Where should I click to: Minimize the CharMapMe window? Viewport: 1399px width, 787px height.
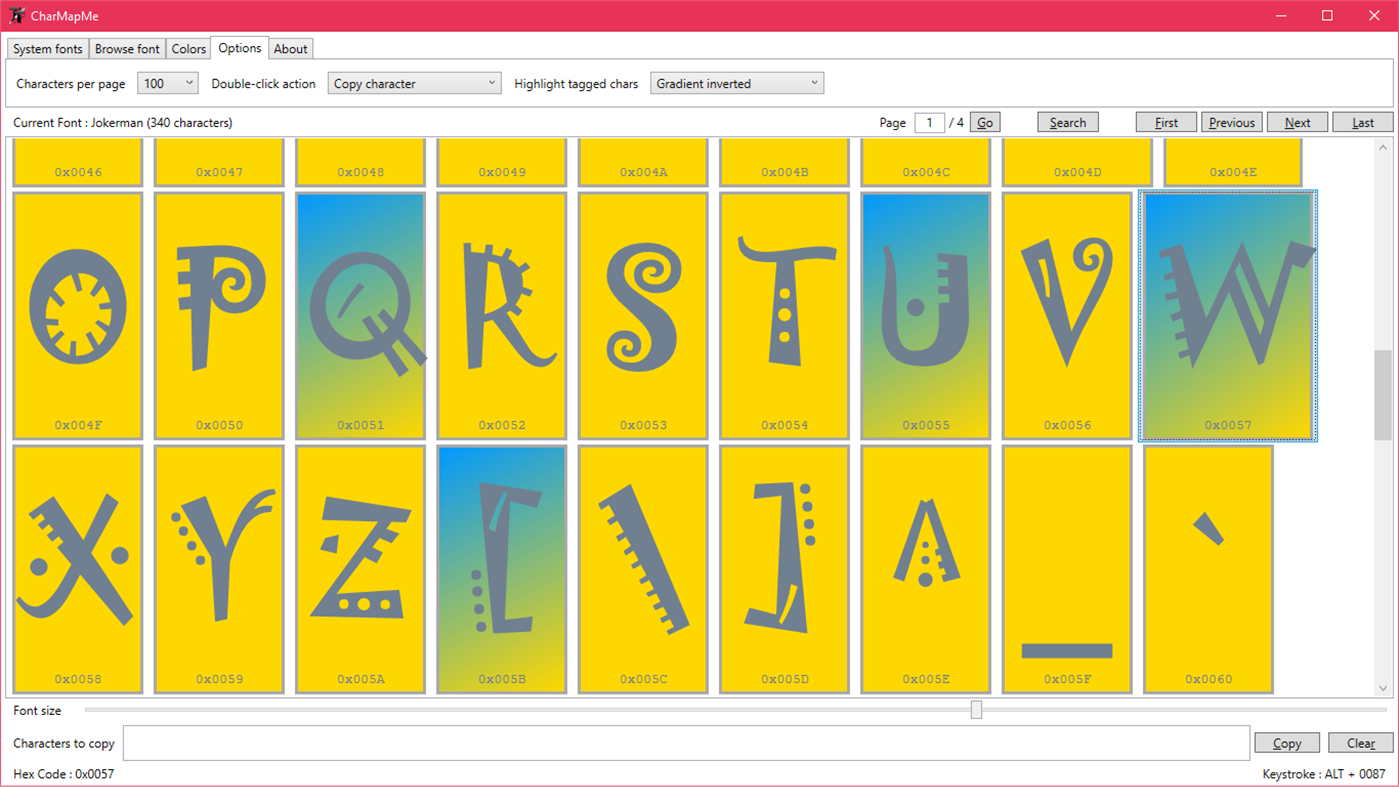point(1281,16)
